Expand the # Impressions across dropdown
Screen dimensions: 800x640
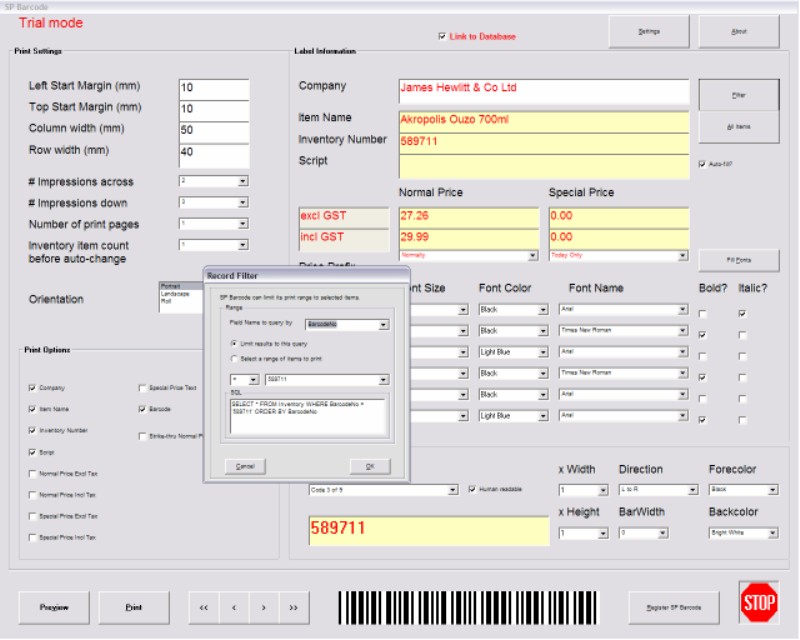click(243, 182)
